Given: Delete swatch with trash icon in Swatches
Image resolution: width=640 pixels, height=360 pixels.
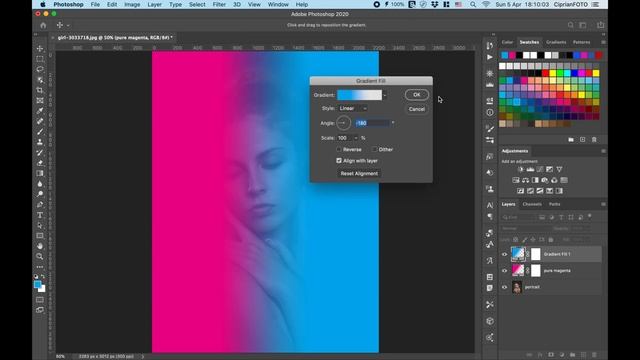Looking at the screenshot, I should pos(594,140).
